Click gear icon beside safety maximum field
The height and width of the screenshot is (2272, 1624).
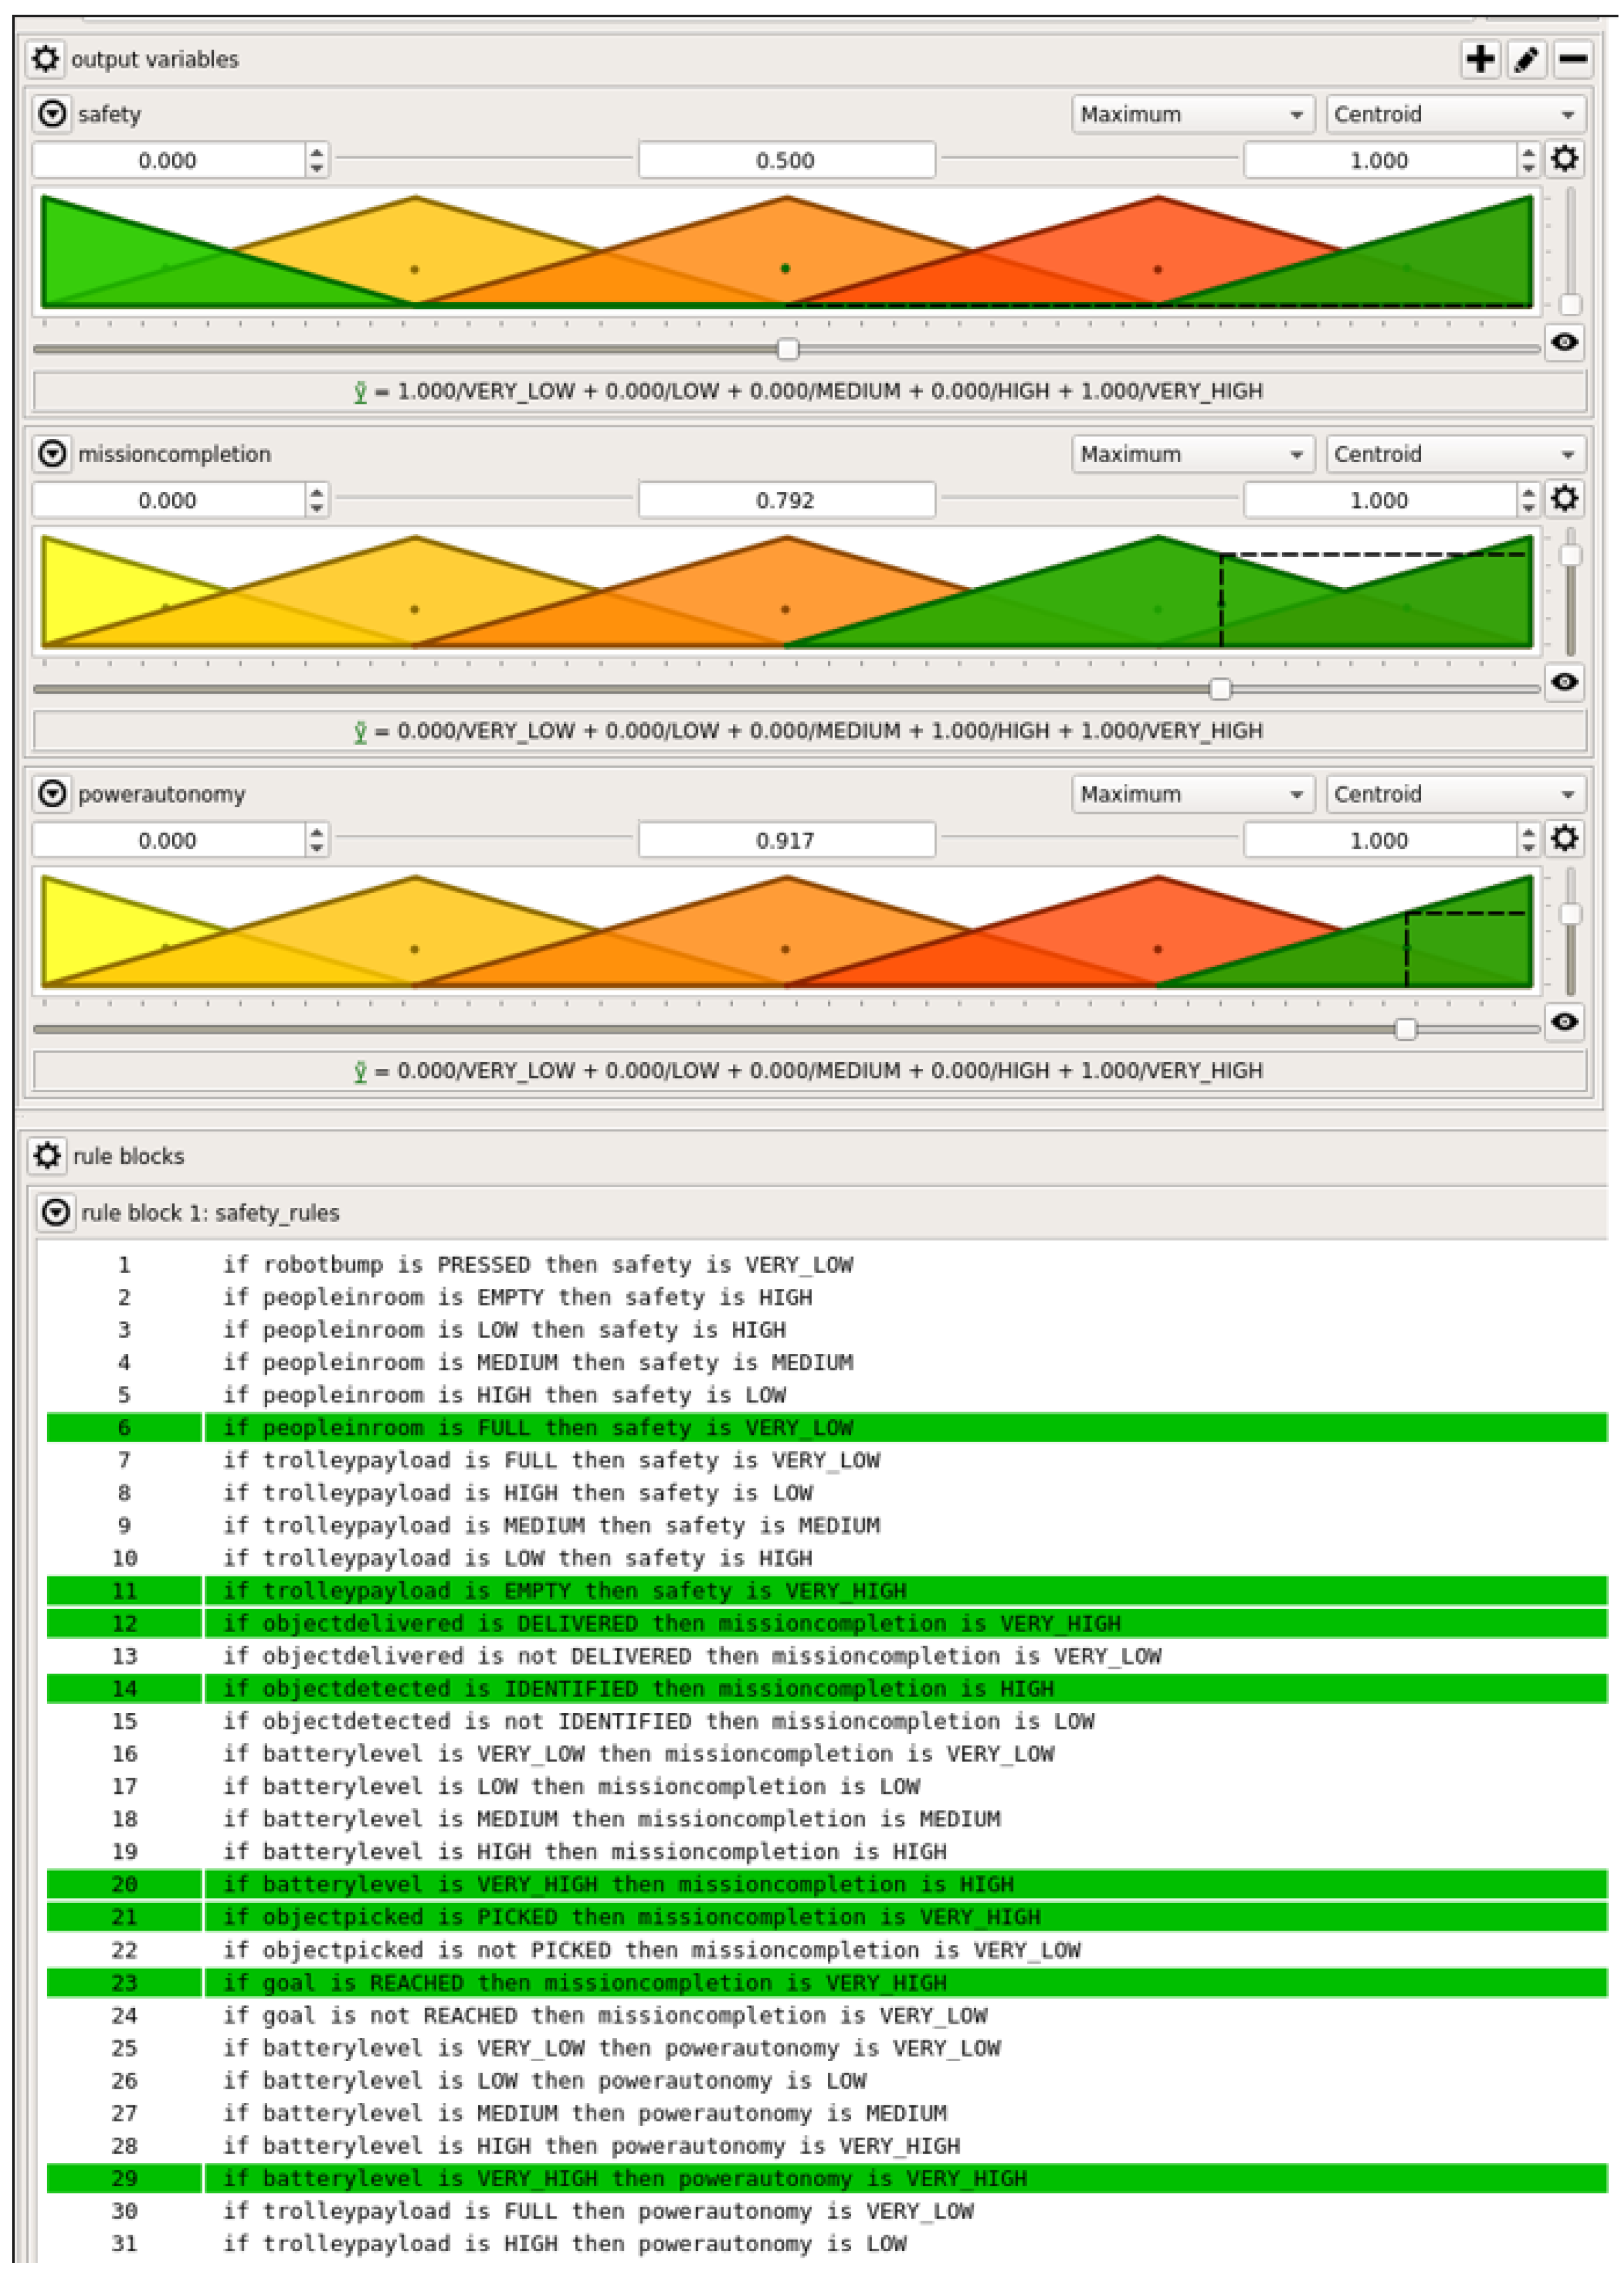(1565, 159)
